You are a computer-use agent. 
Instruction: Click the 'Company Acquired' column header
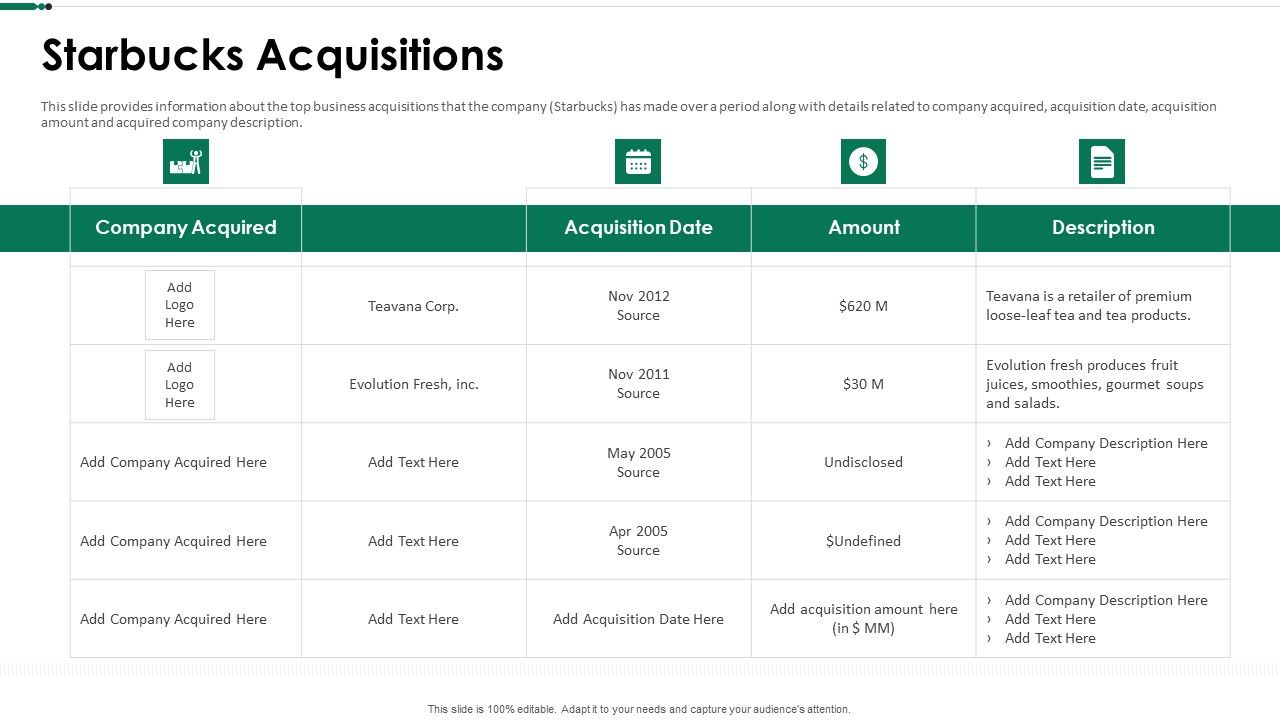(186, 228)
